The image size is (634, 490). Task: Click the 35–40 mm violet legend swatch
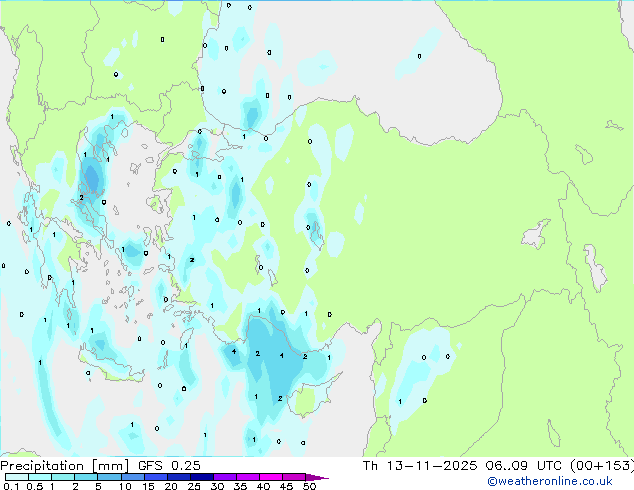[x=248, y=477]
